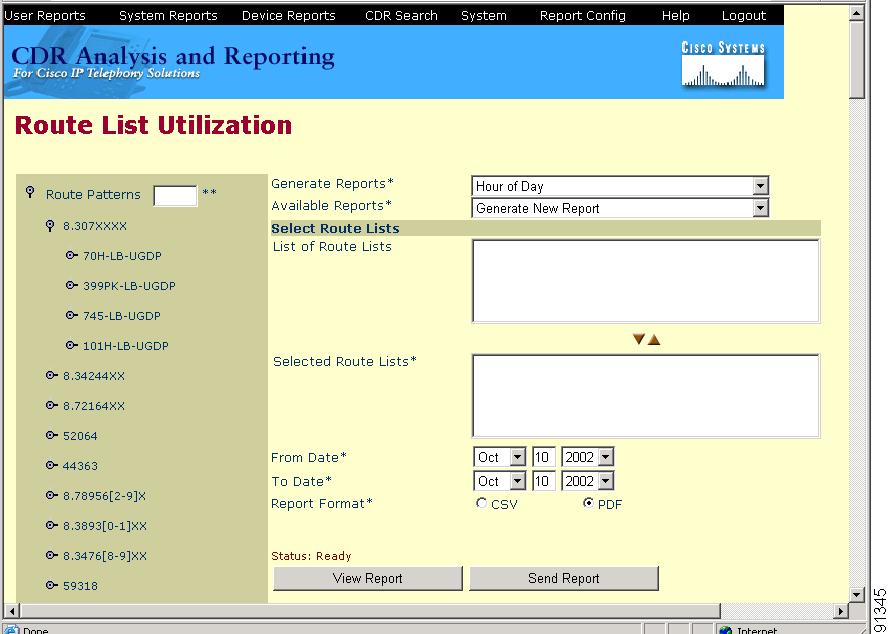Open the User Reports menu
This screenshot has height=634, width=890.
click(45, 15)
